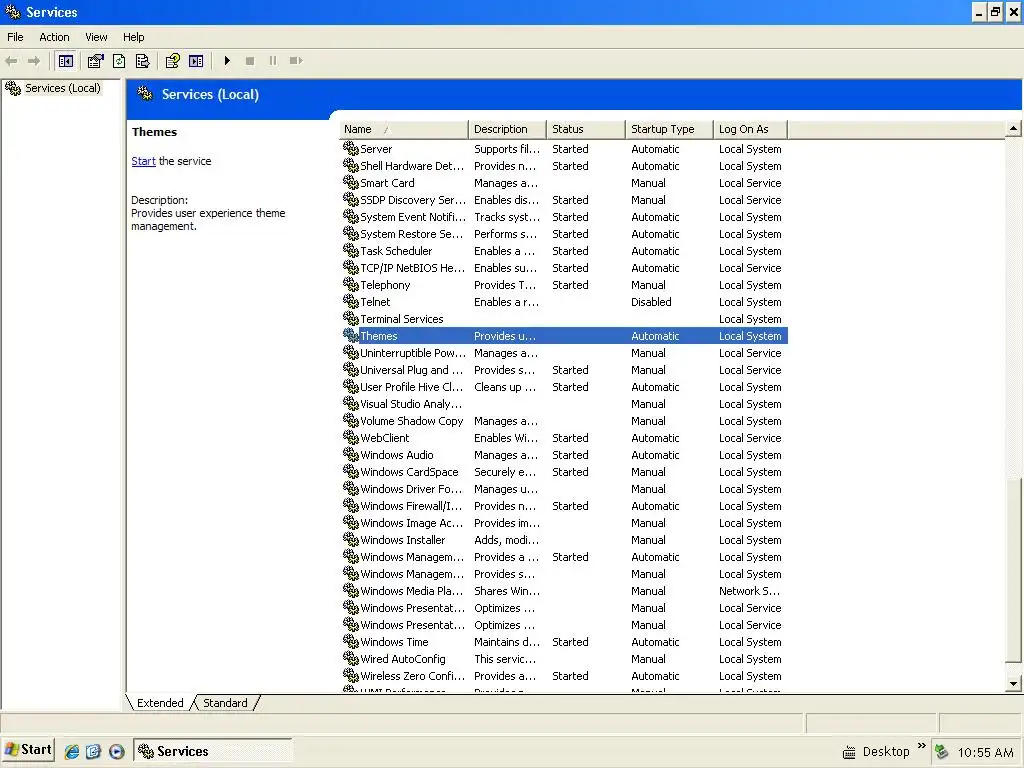This screenshot has width=1024, height=768.
Task: Select the Windows CardSpace service
Action: click(x=564, y=472)
